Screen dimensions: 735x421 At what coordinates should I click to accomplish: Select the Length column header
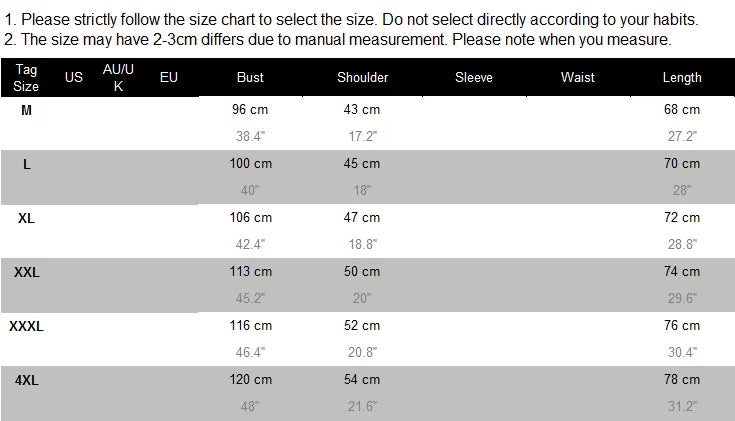pyautogui.click(x=682, y=78)
